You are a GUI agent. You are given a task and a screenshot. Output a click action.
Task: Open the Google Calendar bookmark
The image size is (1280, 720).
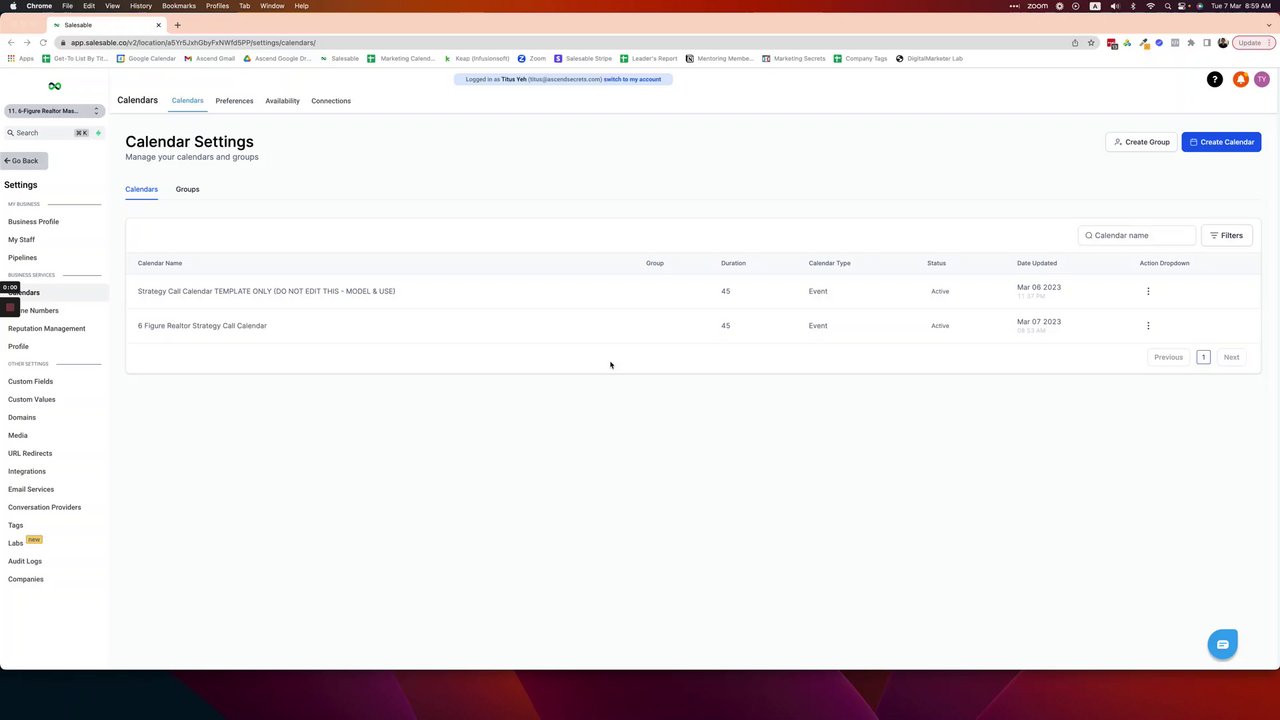(146, 59)
